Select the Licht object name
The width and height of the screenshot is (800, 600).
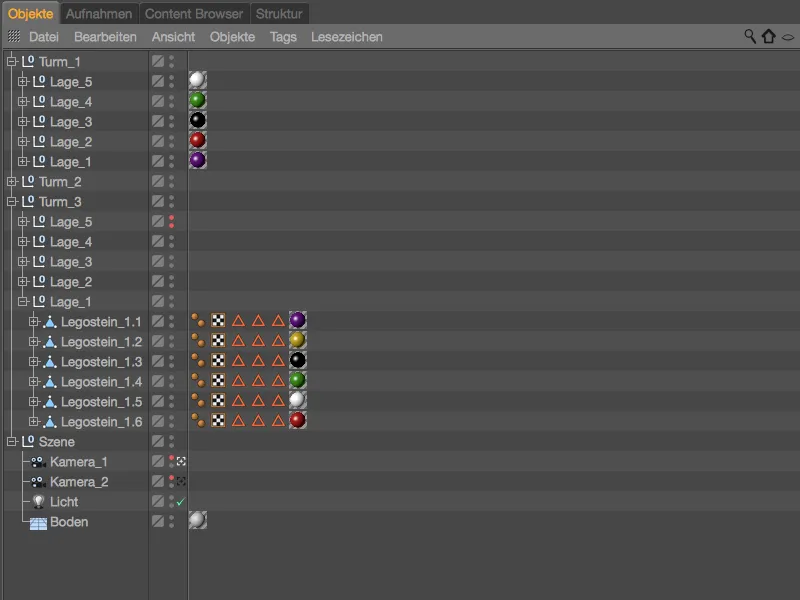click(x=64, y=502)
